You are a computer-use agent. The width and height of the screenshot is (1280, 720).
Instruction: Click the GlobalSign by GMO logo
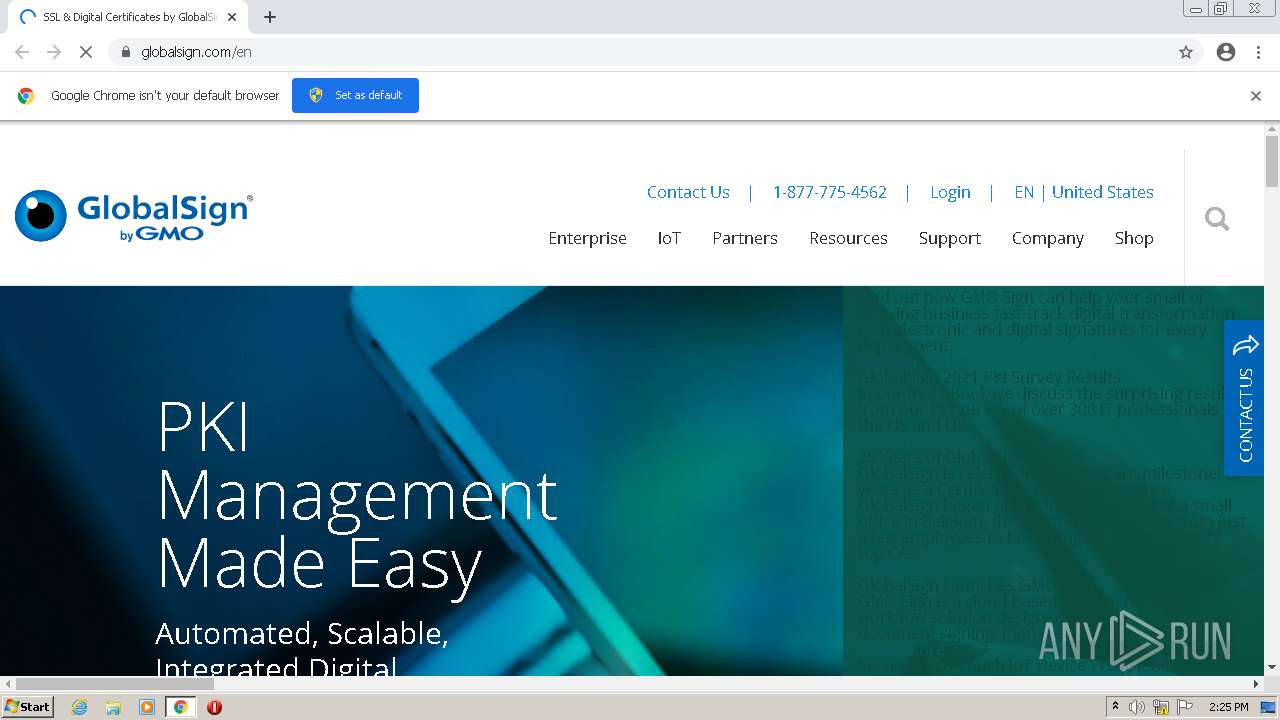(134, 216)
